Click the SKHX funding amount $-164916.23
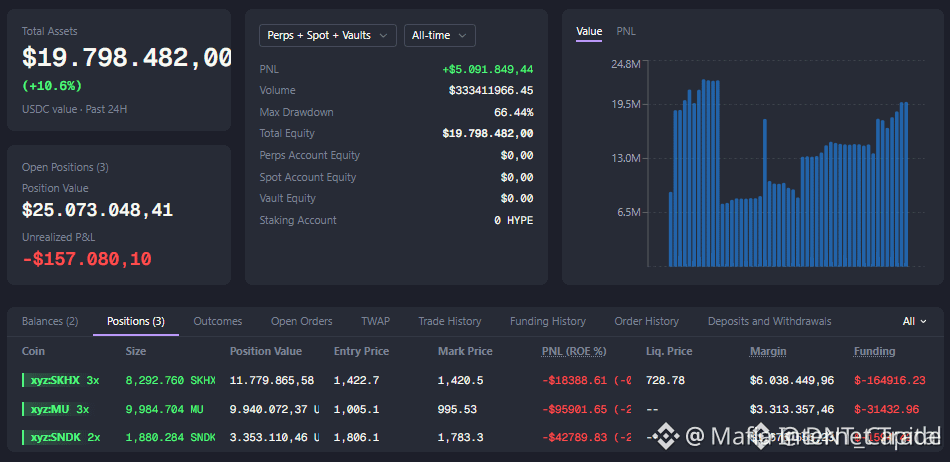Viewport: 950px width, 462px height. tap(889, 380)
